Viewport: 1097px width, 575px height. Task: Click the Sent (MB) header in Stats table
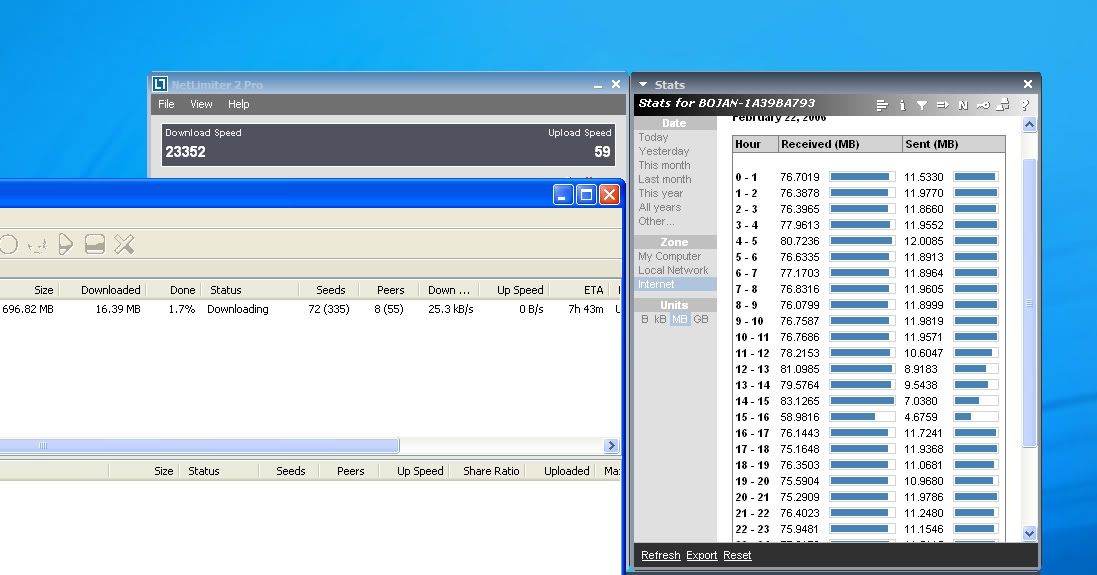tap(954, 144)
